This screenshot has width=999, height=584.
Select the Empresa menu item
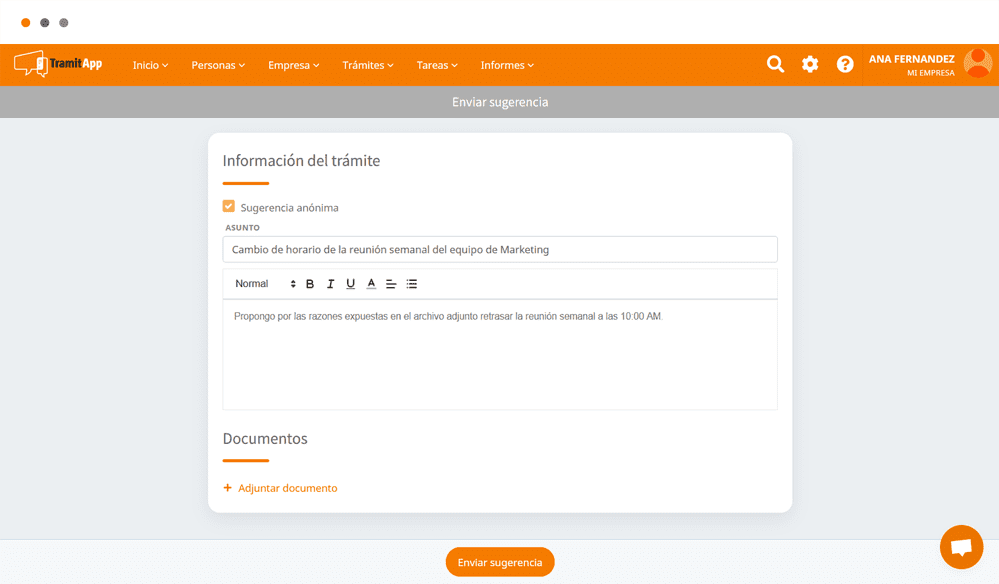292,65
